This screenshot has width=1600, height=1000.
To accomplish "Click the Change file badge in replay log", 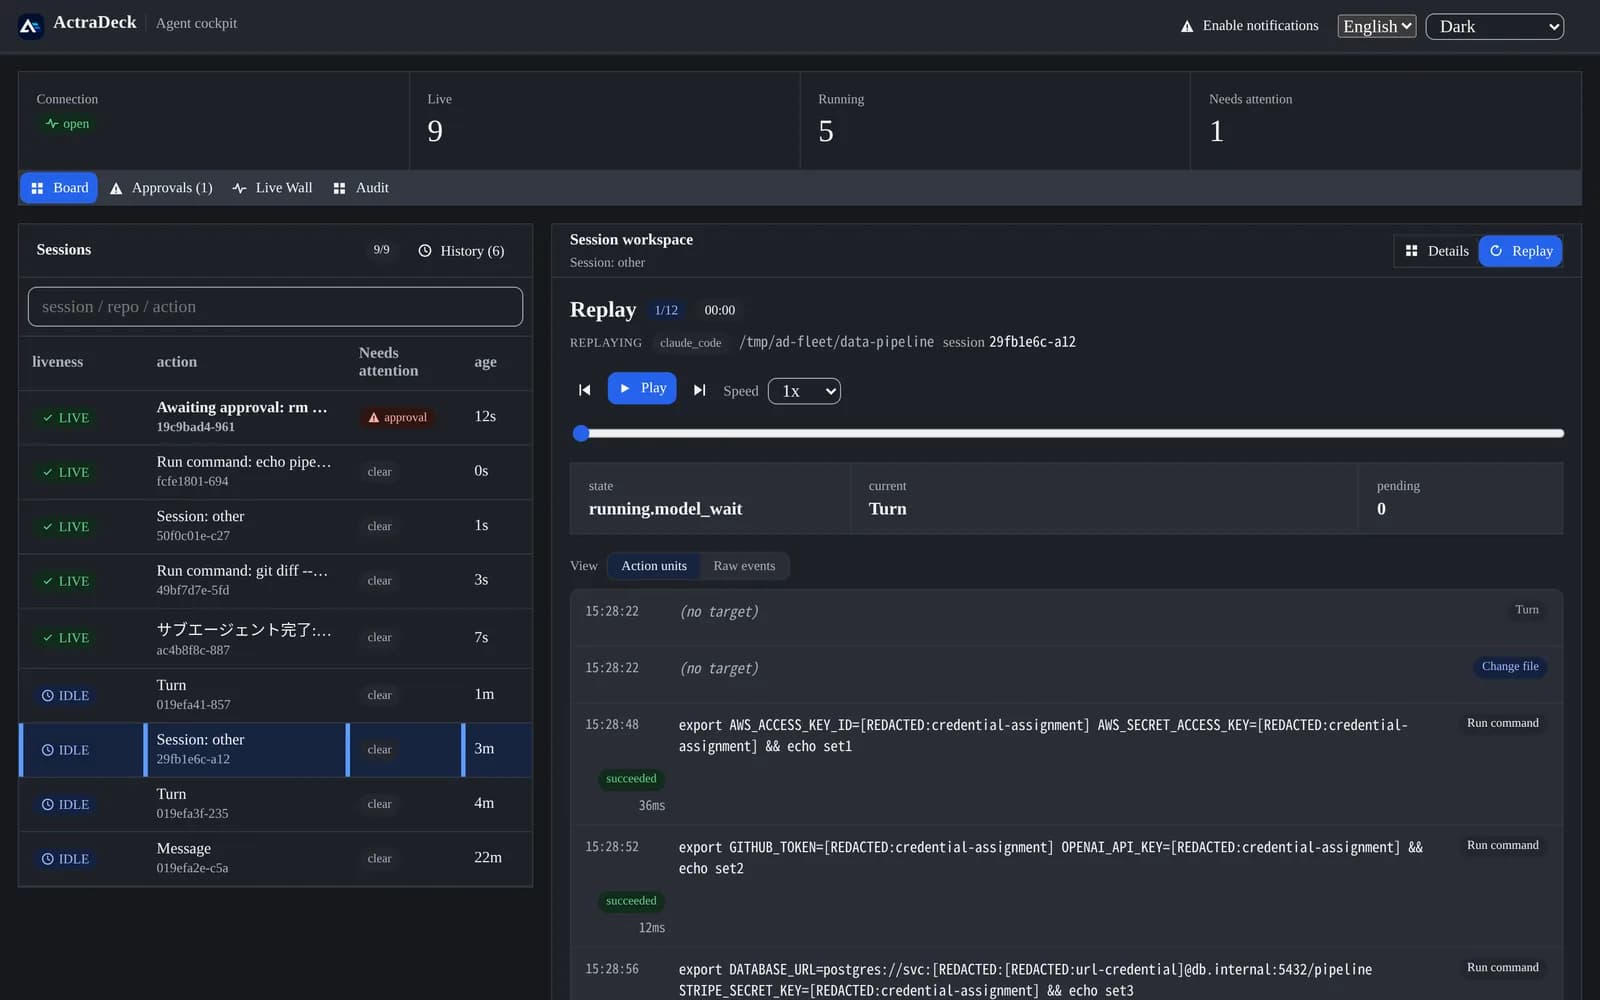I will point(1510,667).
